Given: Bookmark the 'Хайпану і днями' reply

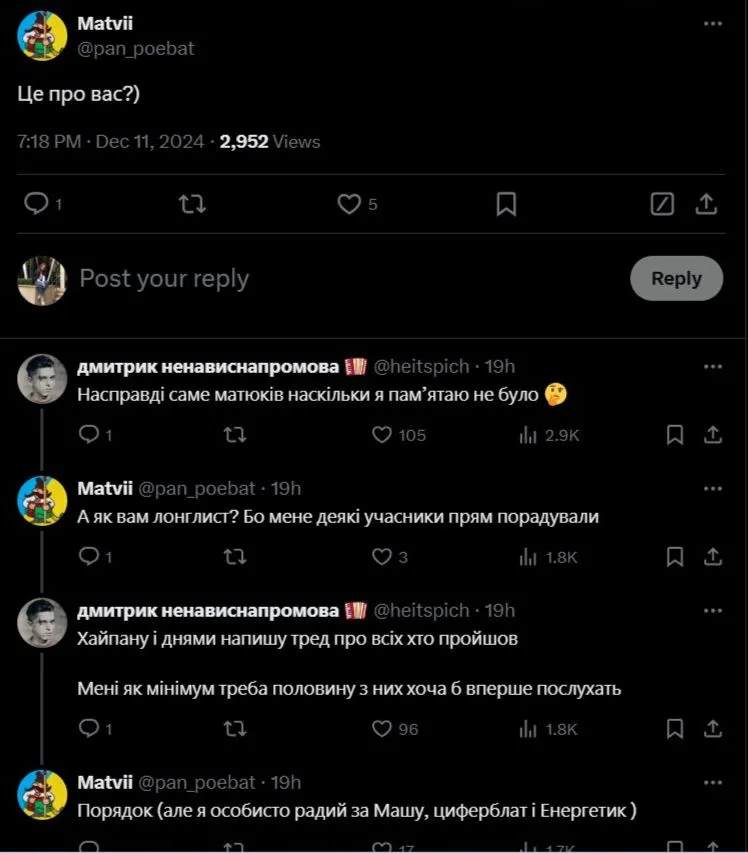Looking at the screenshot, I should (675, 729).
